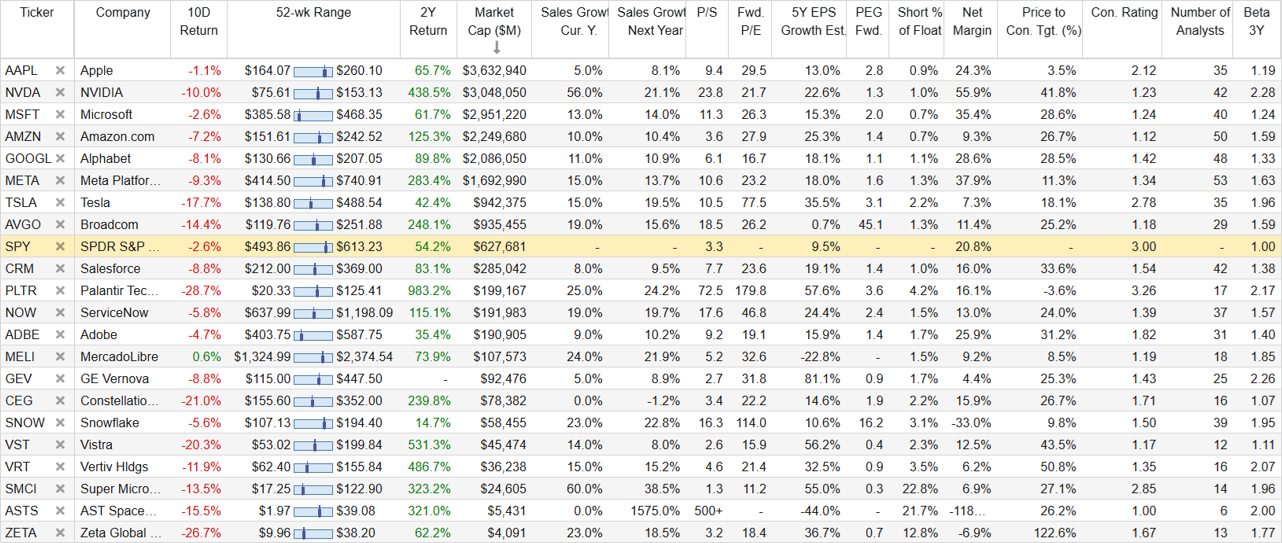Image resolution: width=1282 pixels, height=543 pixels.
Task: Remove ADBE row using its × icon
Action: point(60,335)
